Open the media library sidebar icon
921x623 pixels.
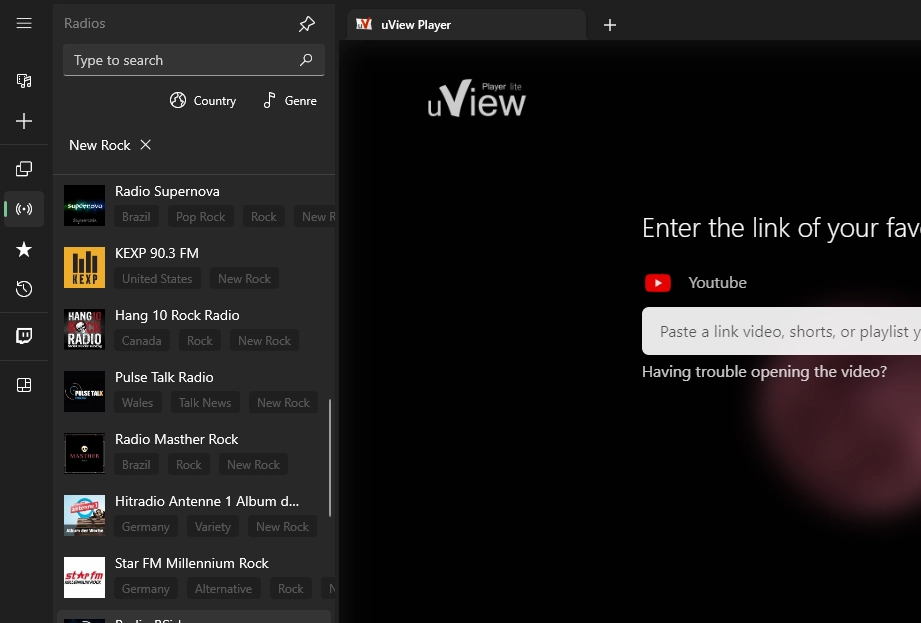coord(23,80)
